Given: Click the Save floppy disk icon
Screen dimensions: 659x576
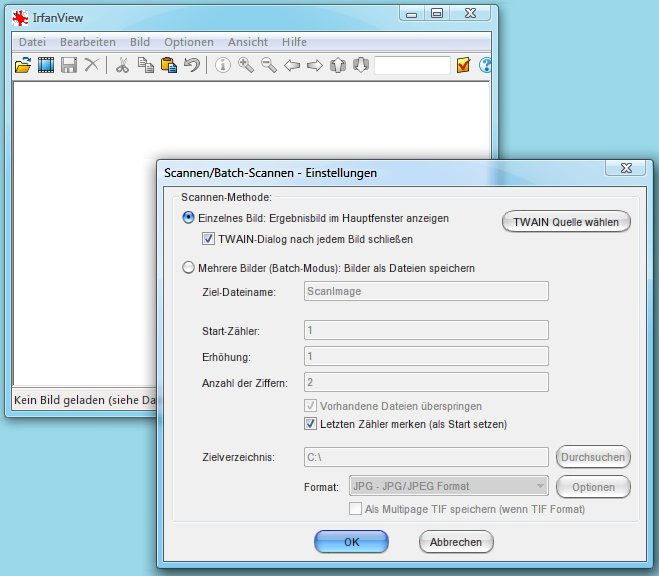Looking at the screenshot, I should click(x=69, y=66).
